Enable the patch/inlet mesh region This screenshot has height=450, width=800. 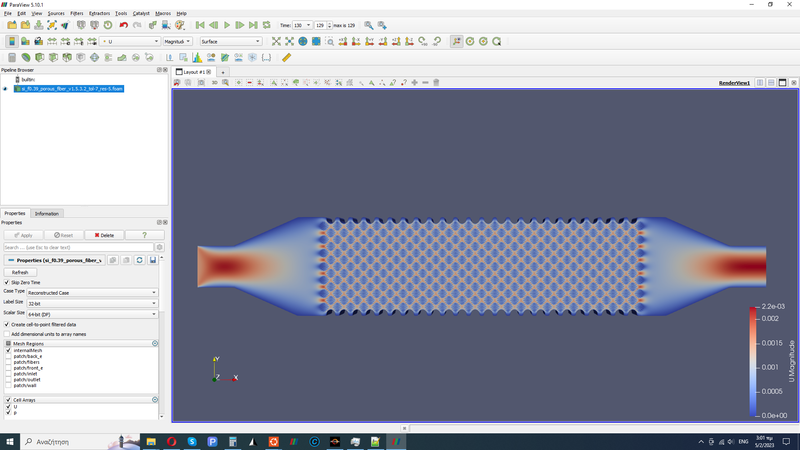[x=8, y=374]
